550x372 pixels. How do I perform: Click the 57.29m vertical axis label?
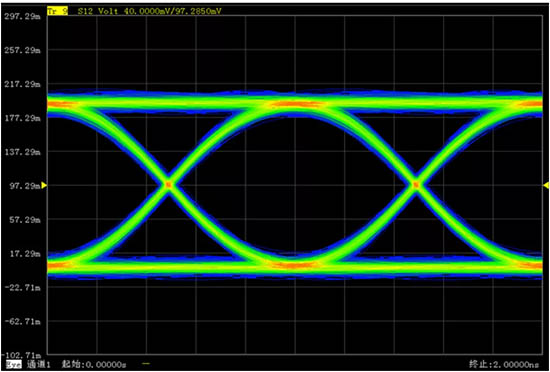25,220
